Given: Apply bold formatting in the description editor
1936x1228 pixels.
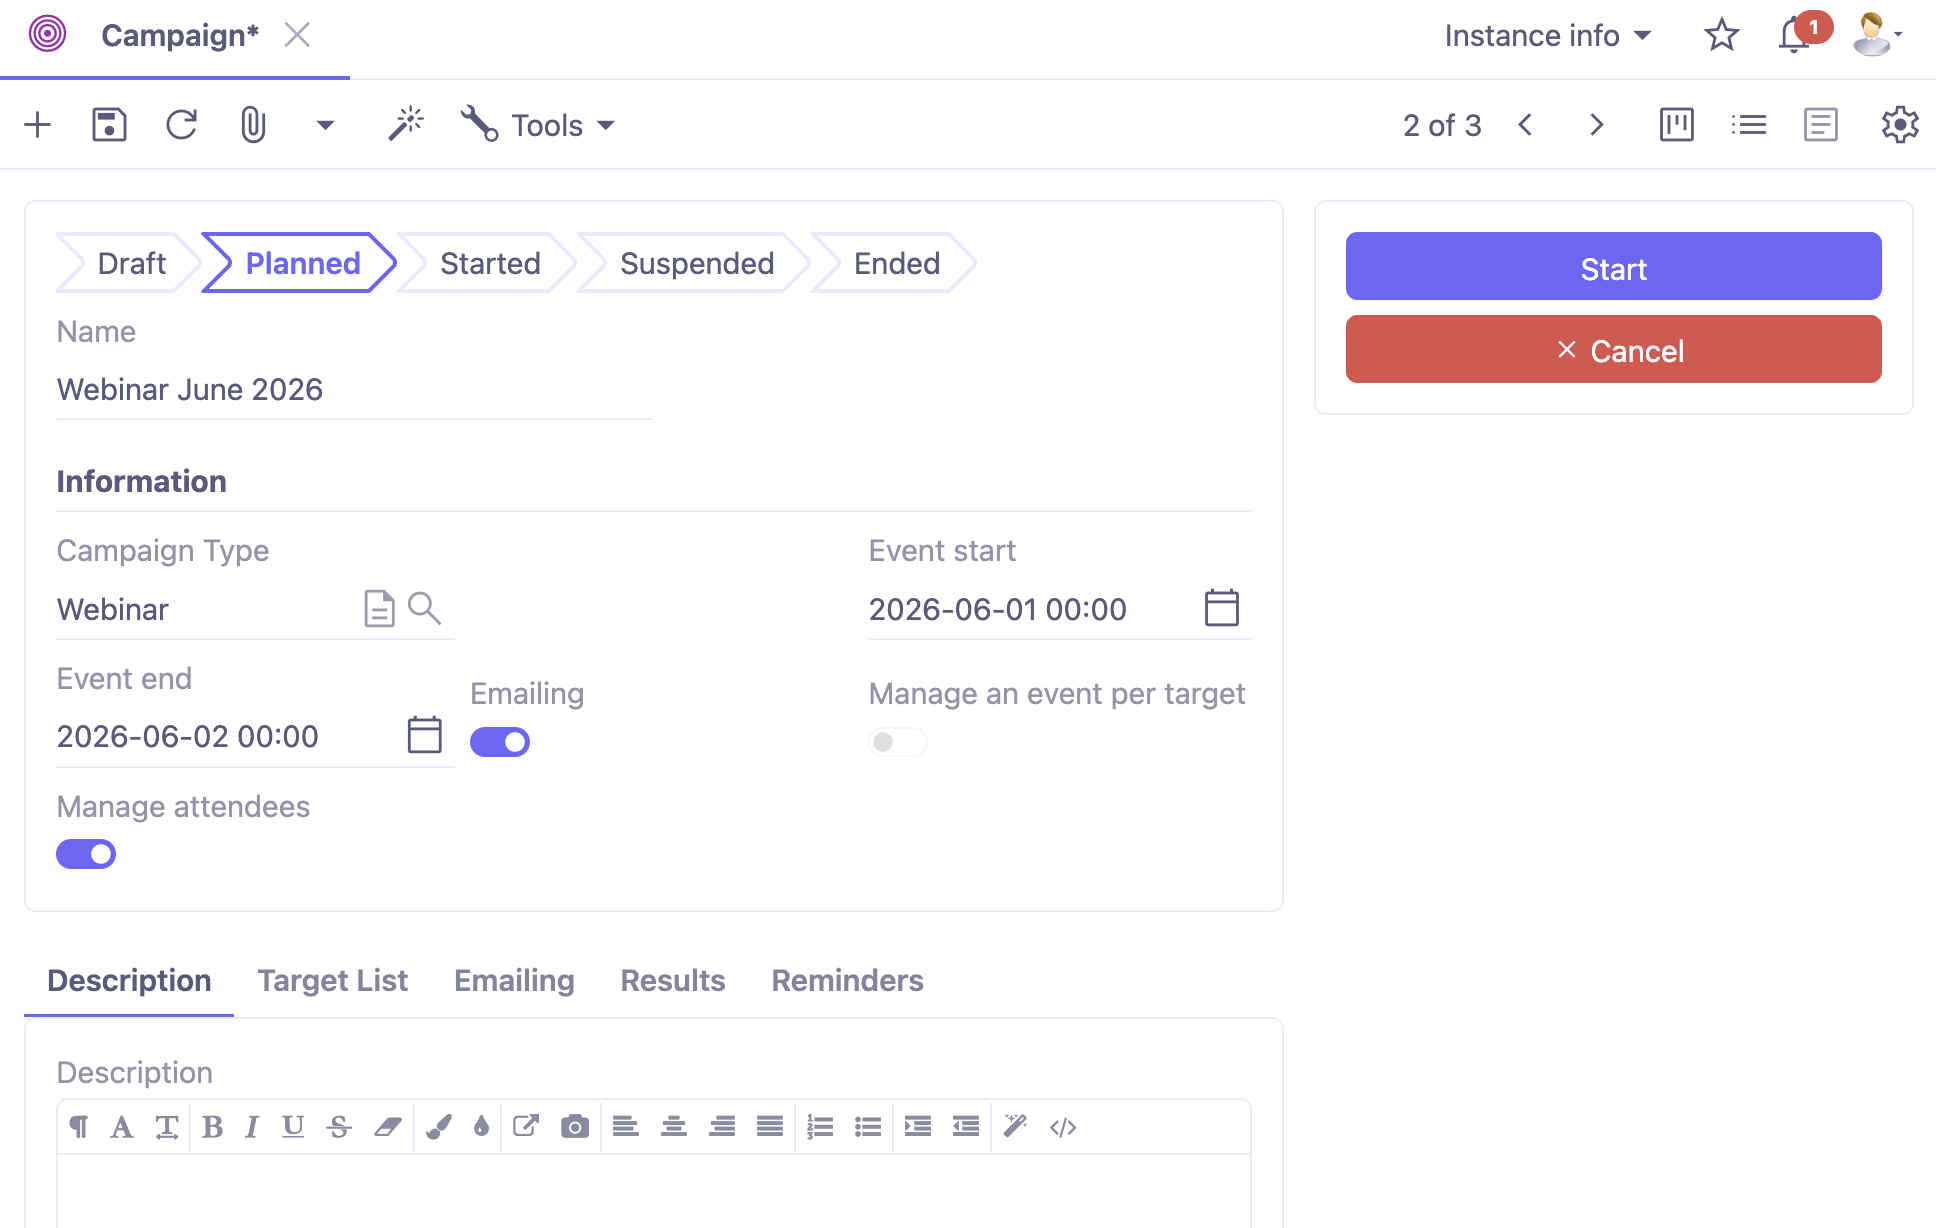Looking at the screenshot, I should click(213, 1126).
